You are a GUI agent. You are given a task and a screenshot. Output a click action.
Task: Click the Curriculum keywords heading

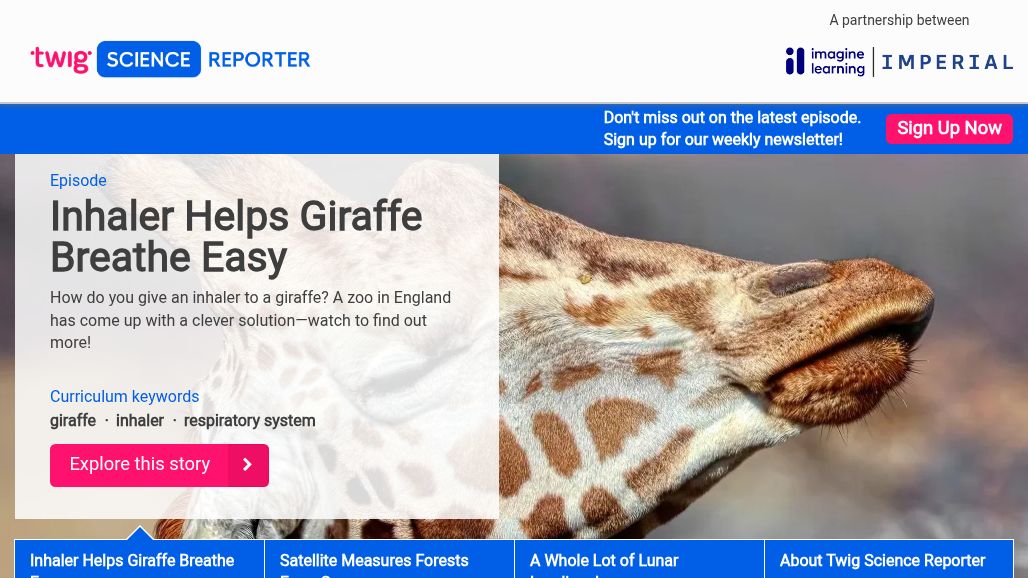(125, 396)
